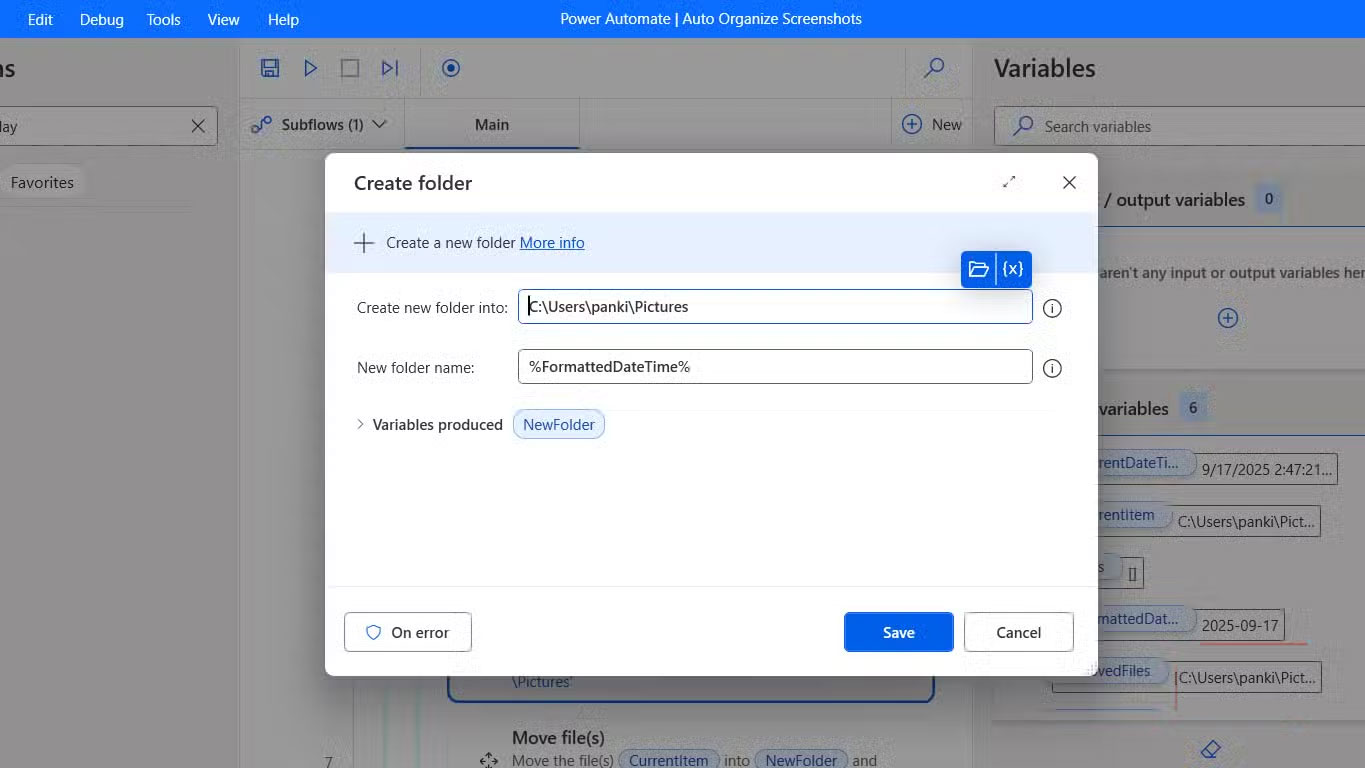Switch to the Main tab
This screenshot has width=1365, height=768.
pyautogui.click(x=491, y=125)
